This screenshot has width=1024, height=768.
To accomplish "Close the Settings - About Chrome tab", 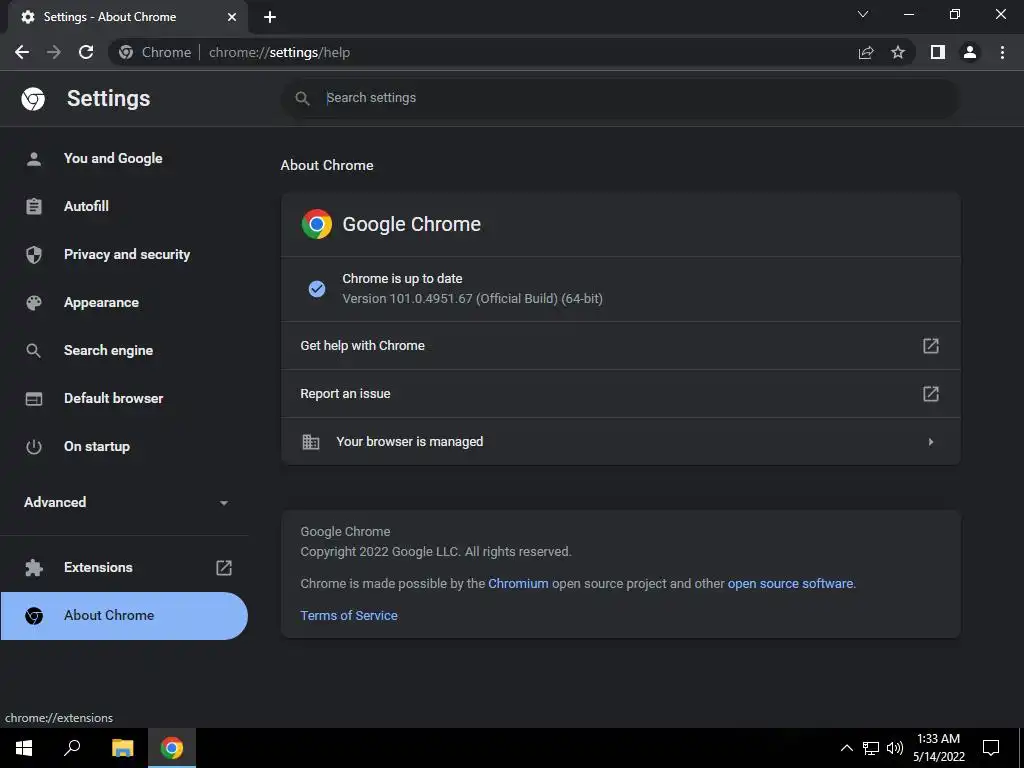I will pos(232,17).
